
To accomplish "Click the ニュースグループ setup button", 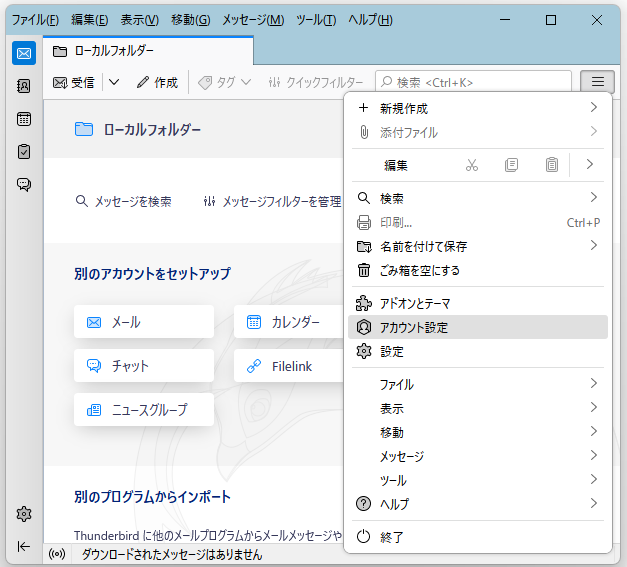I will click(x=144, y=409).
